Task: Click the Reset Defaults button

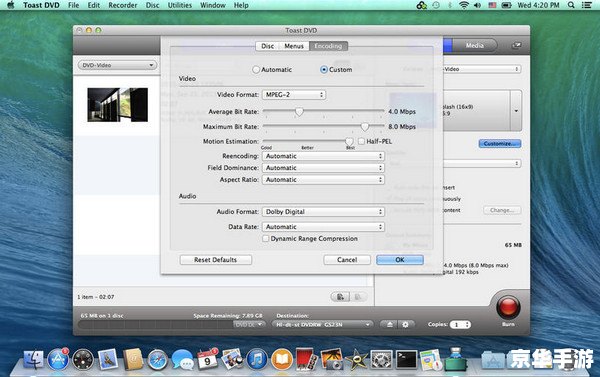Action: point(215,260)
